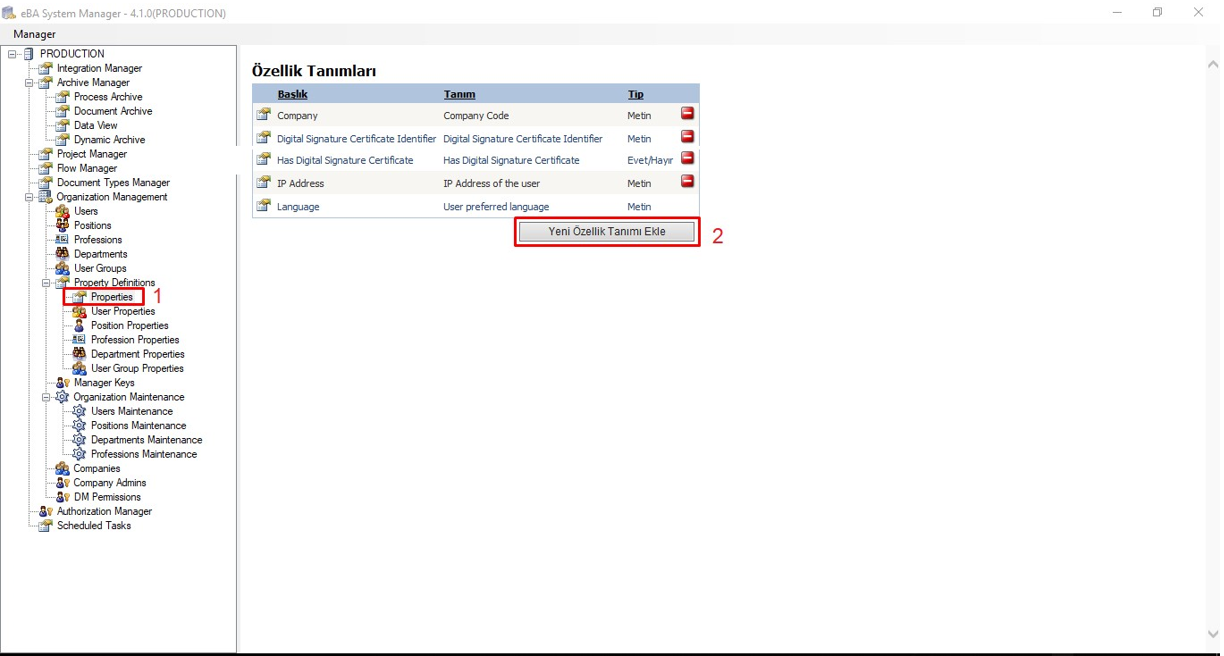Click the Integration Manager tree icon
Screen dimensions: 1224x656
point(45,68)
